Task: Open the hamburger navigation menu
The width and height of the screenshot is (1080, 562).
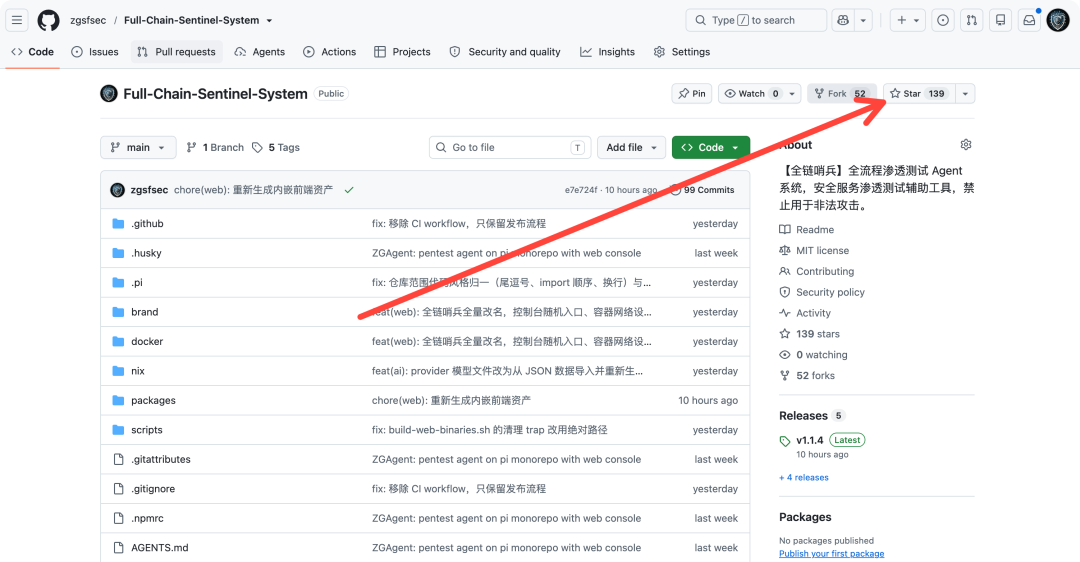Action: pos(17,20)
